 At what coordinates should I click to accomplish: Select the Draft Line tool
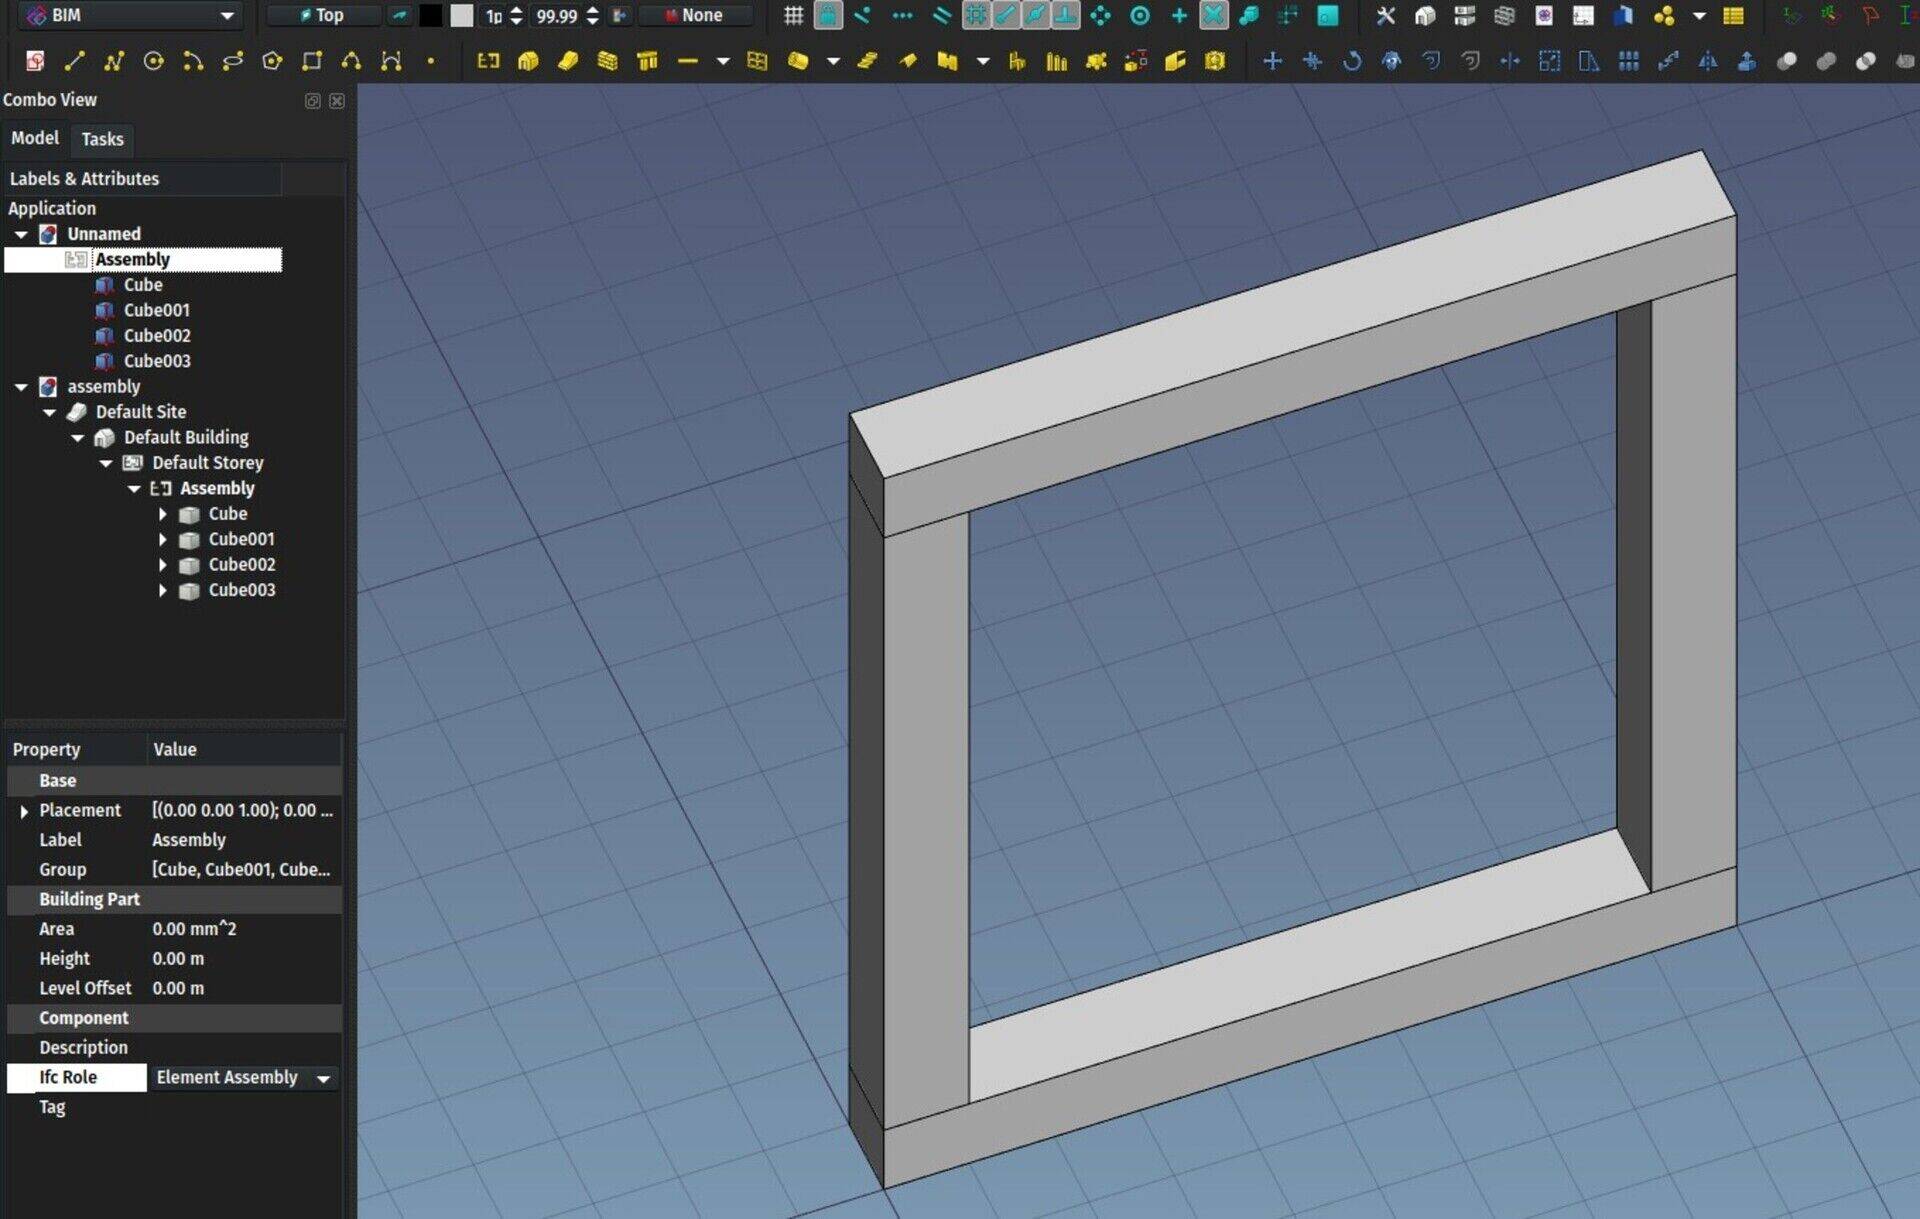click(74, 61)
